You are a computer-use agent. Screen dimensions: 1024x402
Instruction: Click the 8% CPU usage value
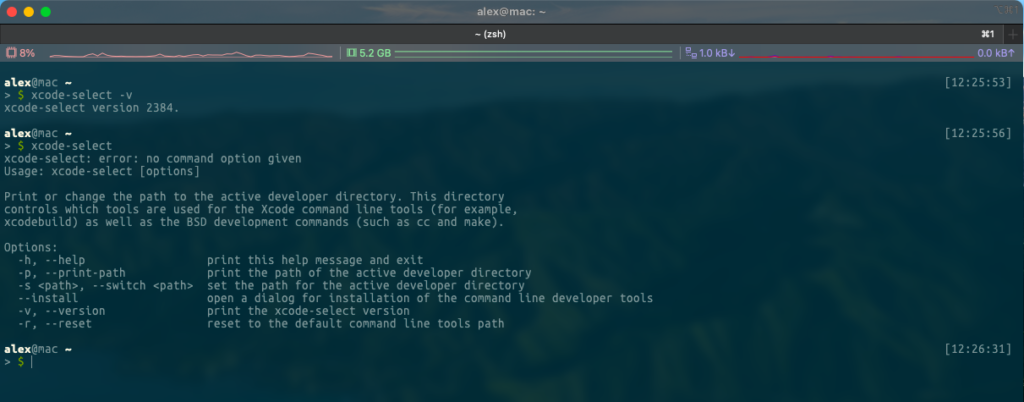click(27, 53)
